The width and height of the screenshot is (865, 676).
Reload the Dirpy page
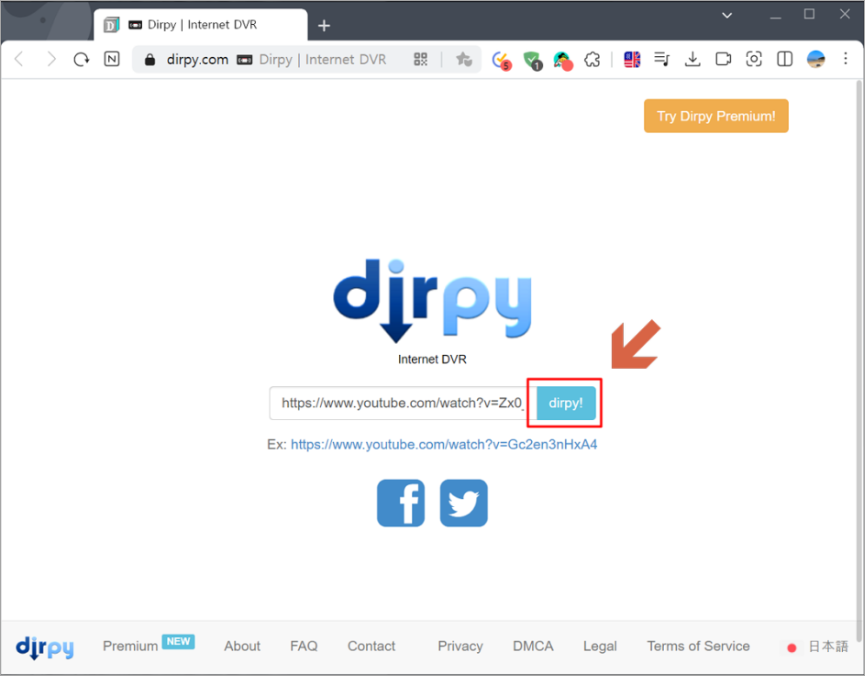(81, 59)
